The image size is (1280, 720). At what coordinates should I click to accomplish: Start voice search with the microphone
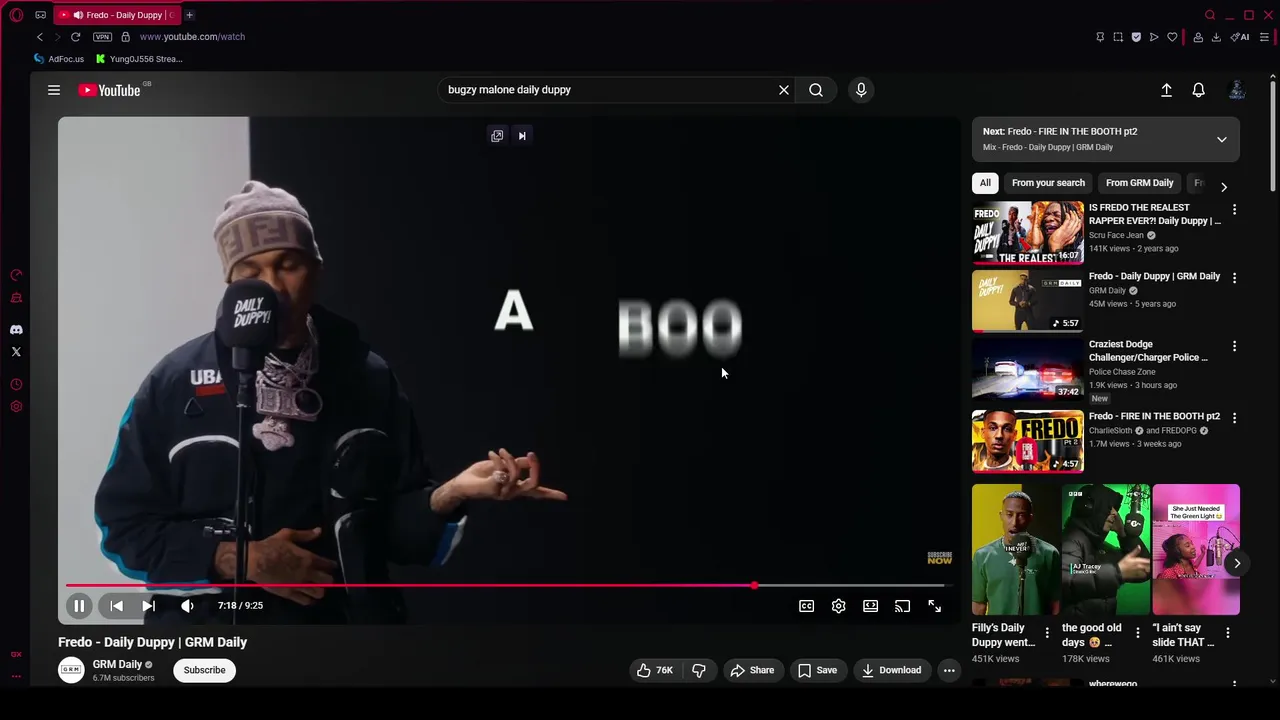(861, 90)
